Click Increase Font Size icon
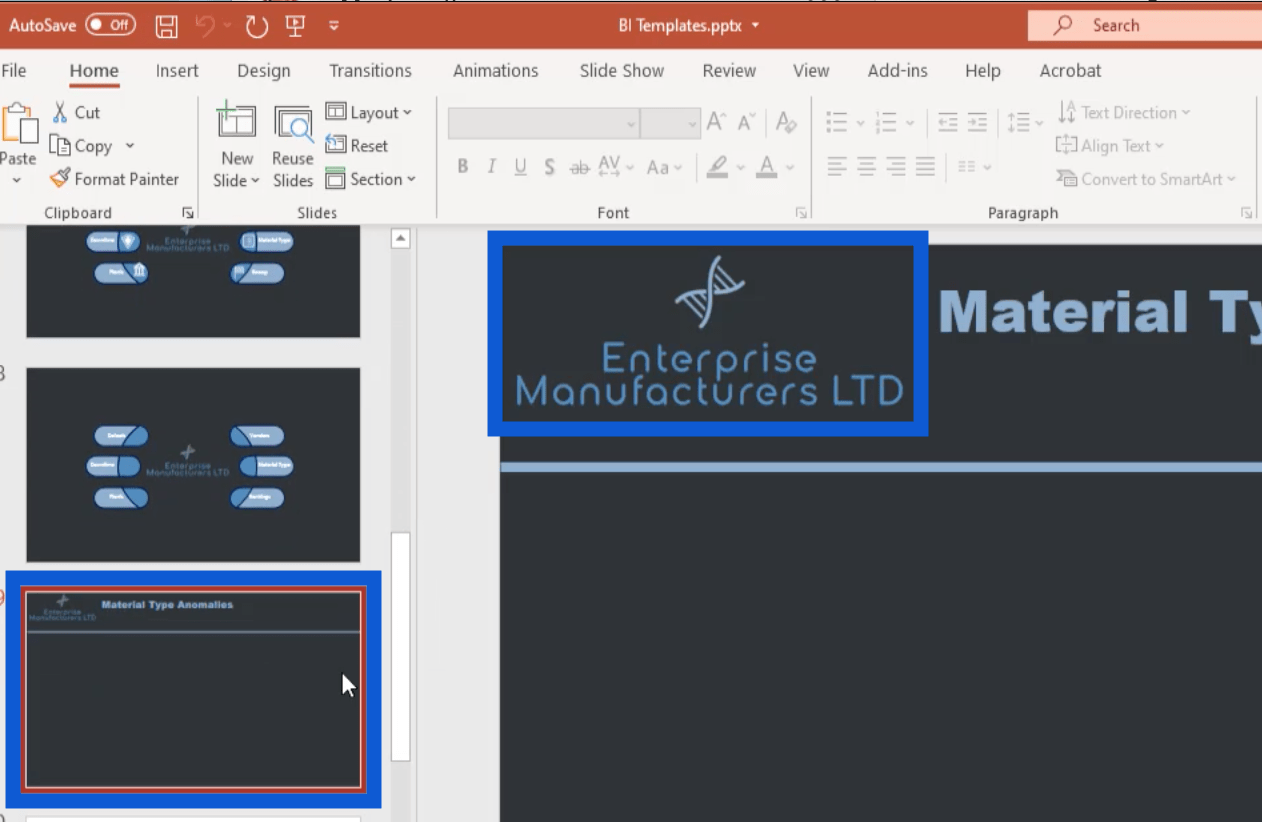This screenshot has height=822, width=1262. pyautogui.click(x=716, y=123)
